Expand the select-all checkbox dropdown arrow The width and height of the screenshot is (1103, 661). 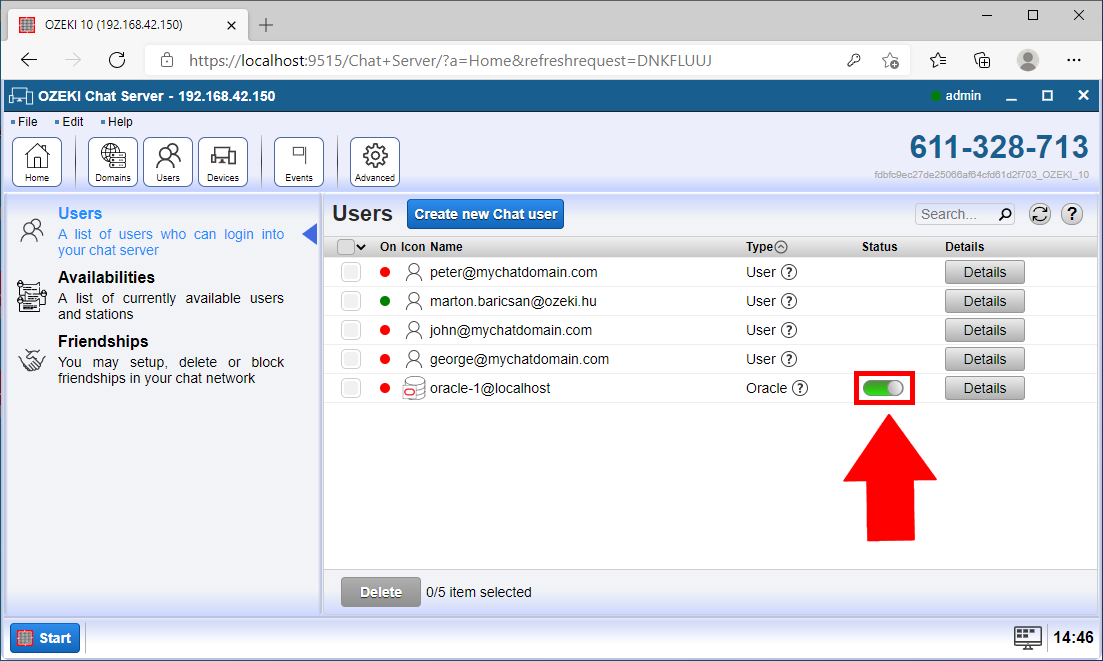(x=363, y=246)
